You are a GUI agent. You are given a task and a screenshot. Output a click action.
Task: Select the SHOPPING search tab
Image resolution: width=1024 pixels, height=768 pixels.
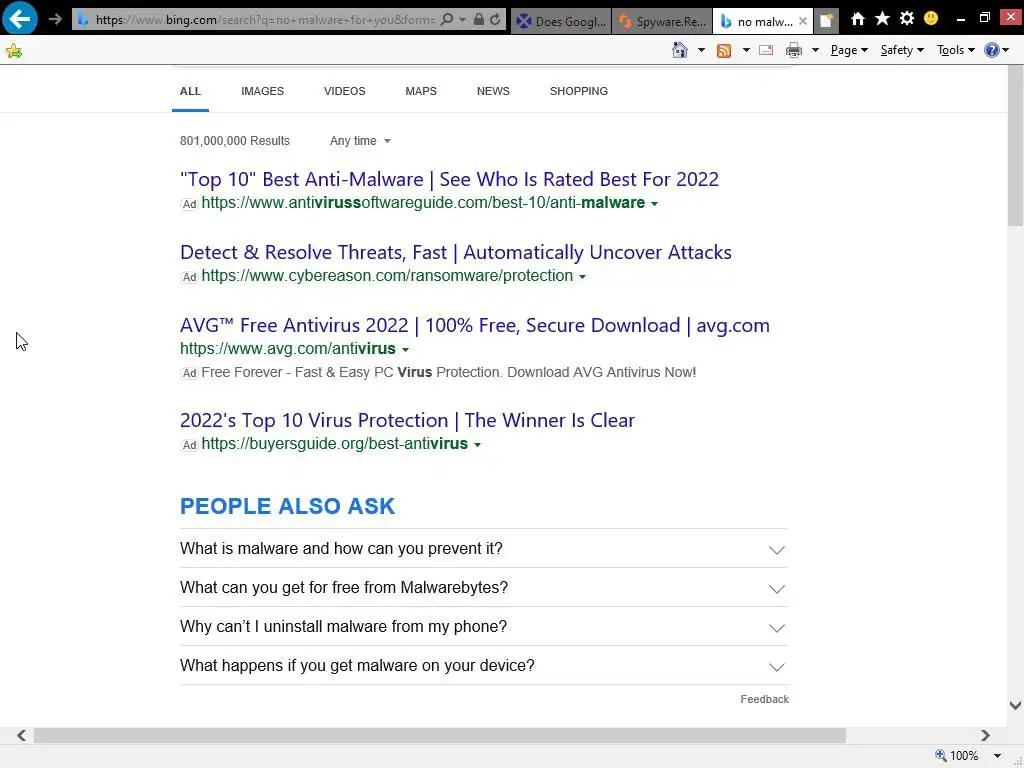pos(579,91)
